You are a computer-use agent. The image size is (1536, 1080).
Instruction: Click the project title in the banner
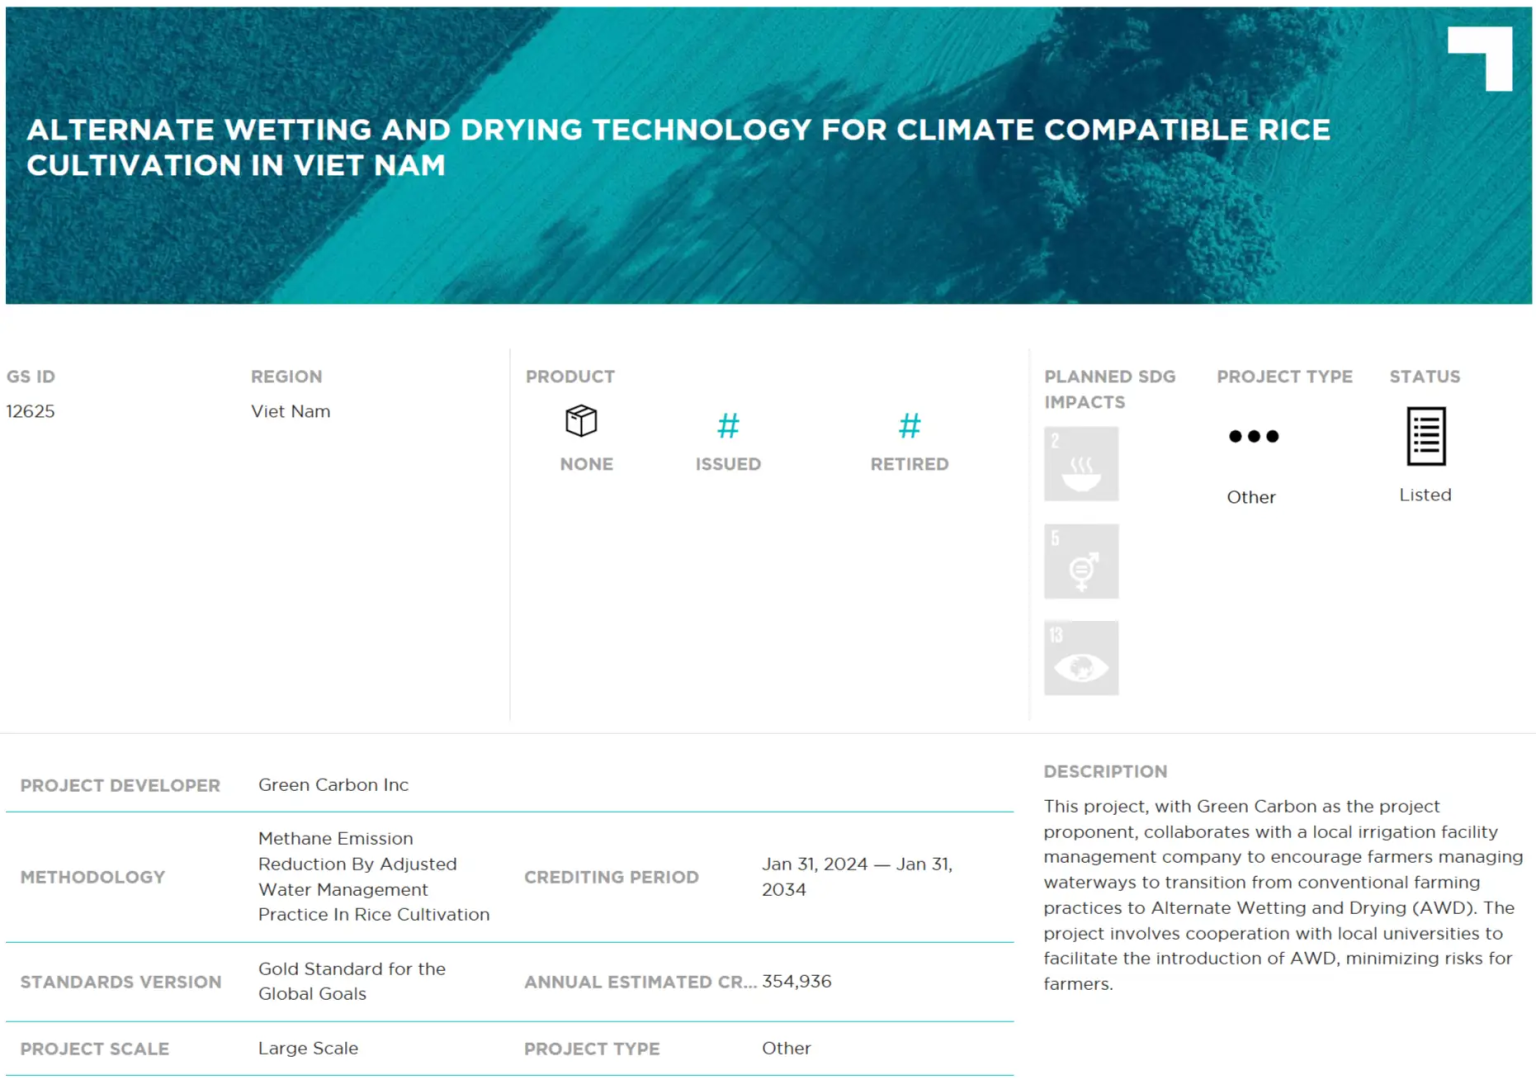[x=677, y=147]
